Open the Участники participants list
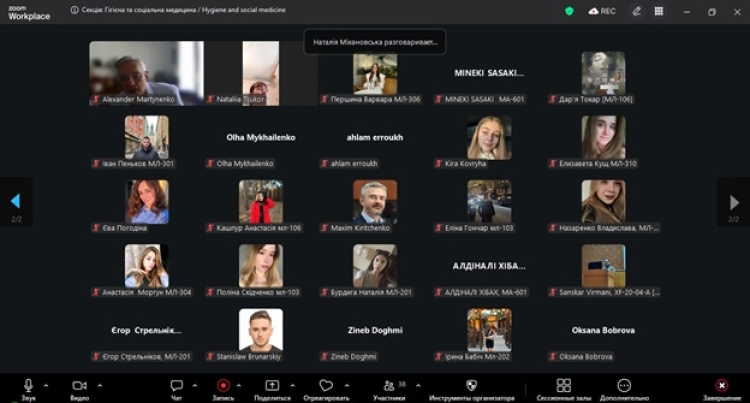Image resolution: width=750 pixels, height=403 pixels. tap(388, 386)
